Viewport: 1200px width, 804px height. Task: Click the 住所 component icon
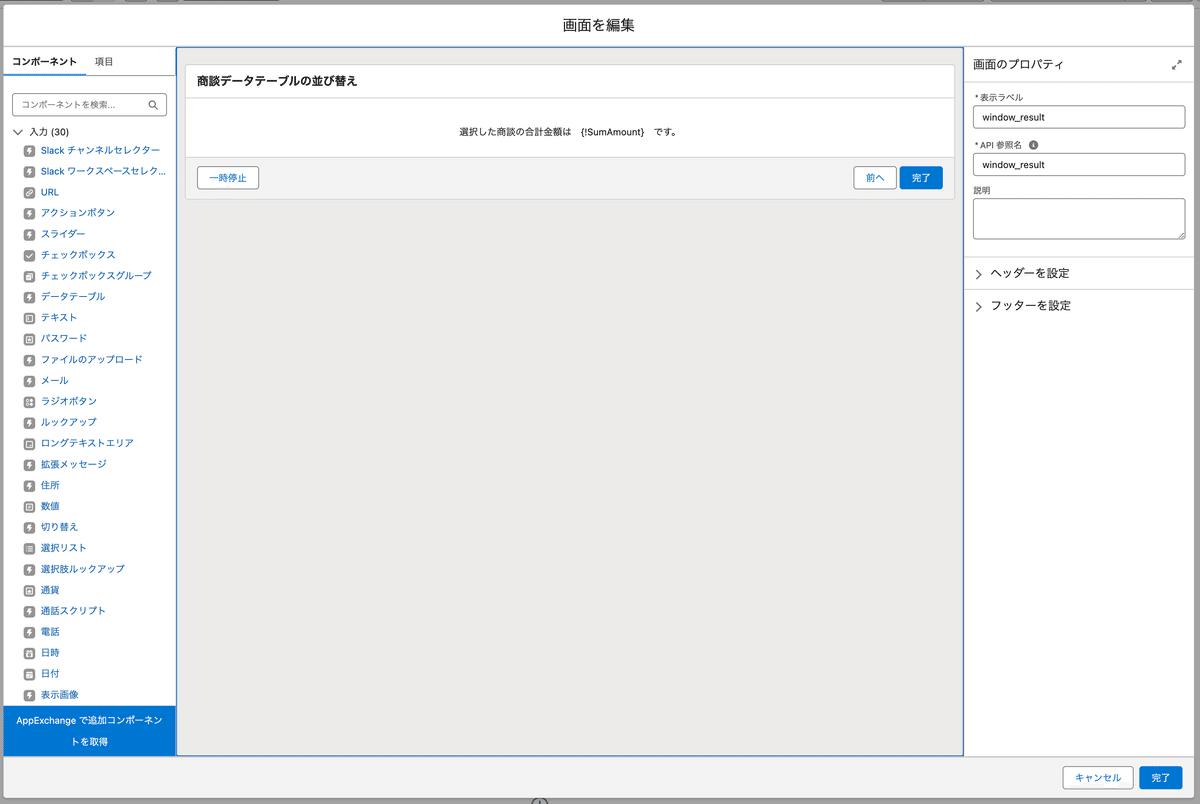pyautogui.click(x=29, y=485)
